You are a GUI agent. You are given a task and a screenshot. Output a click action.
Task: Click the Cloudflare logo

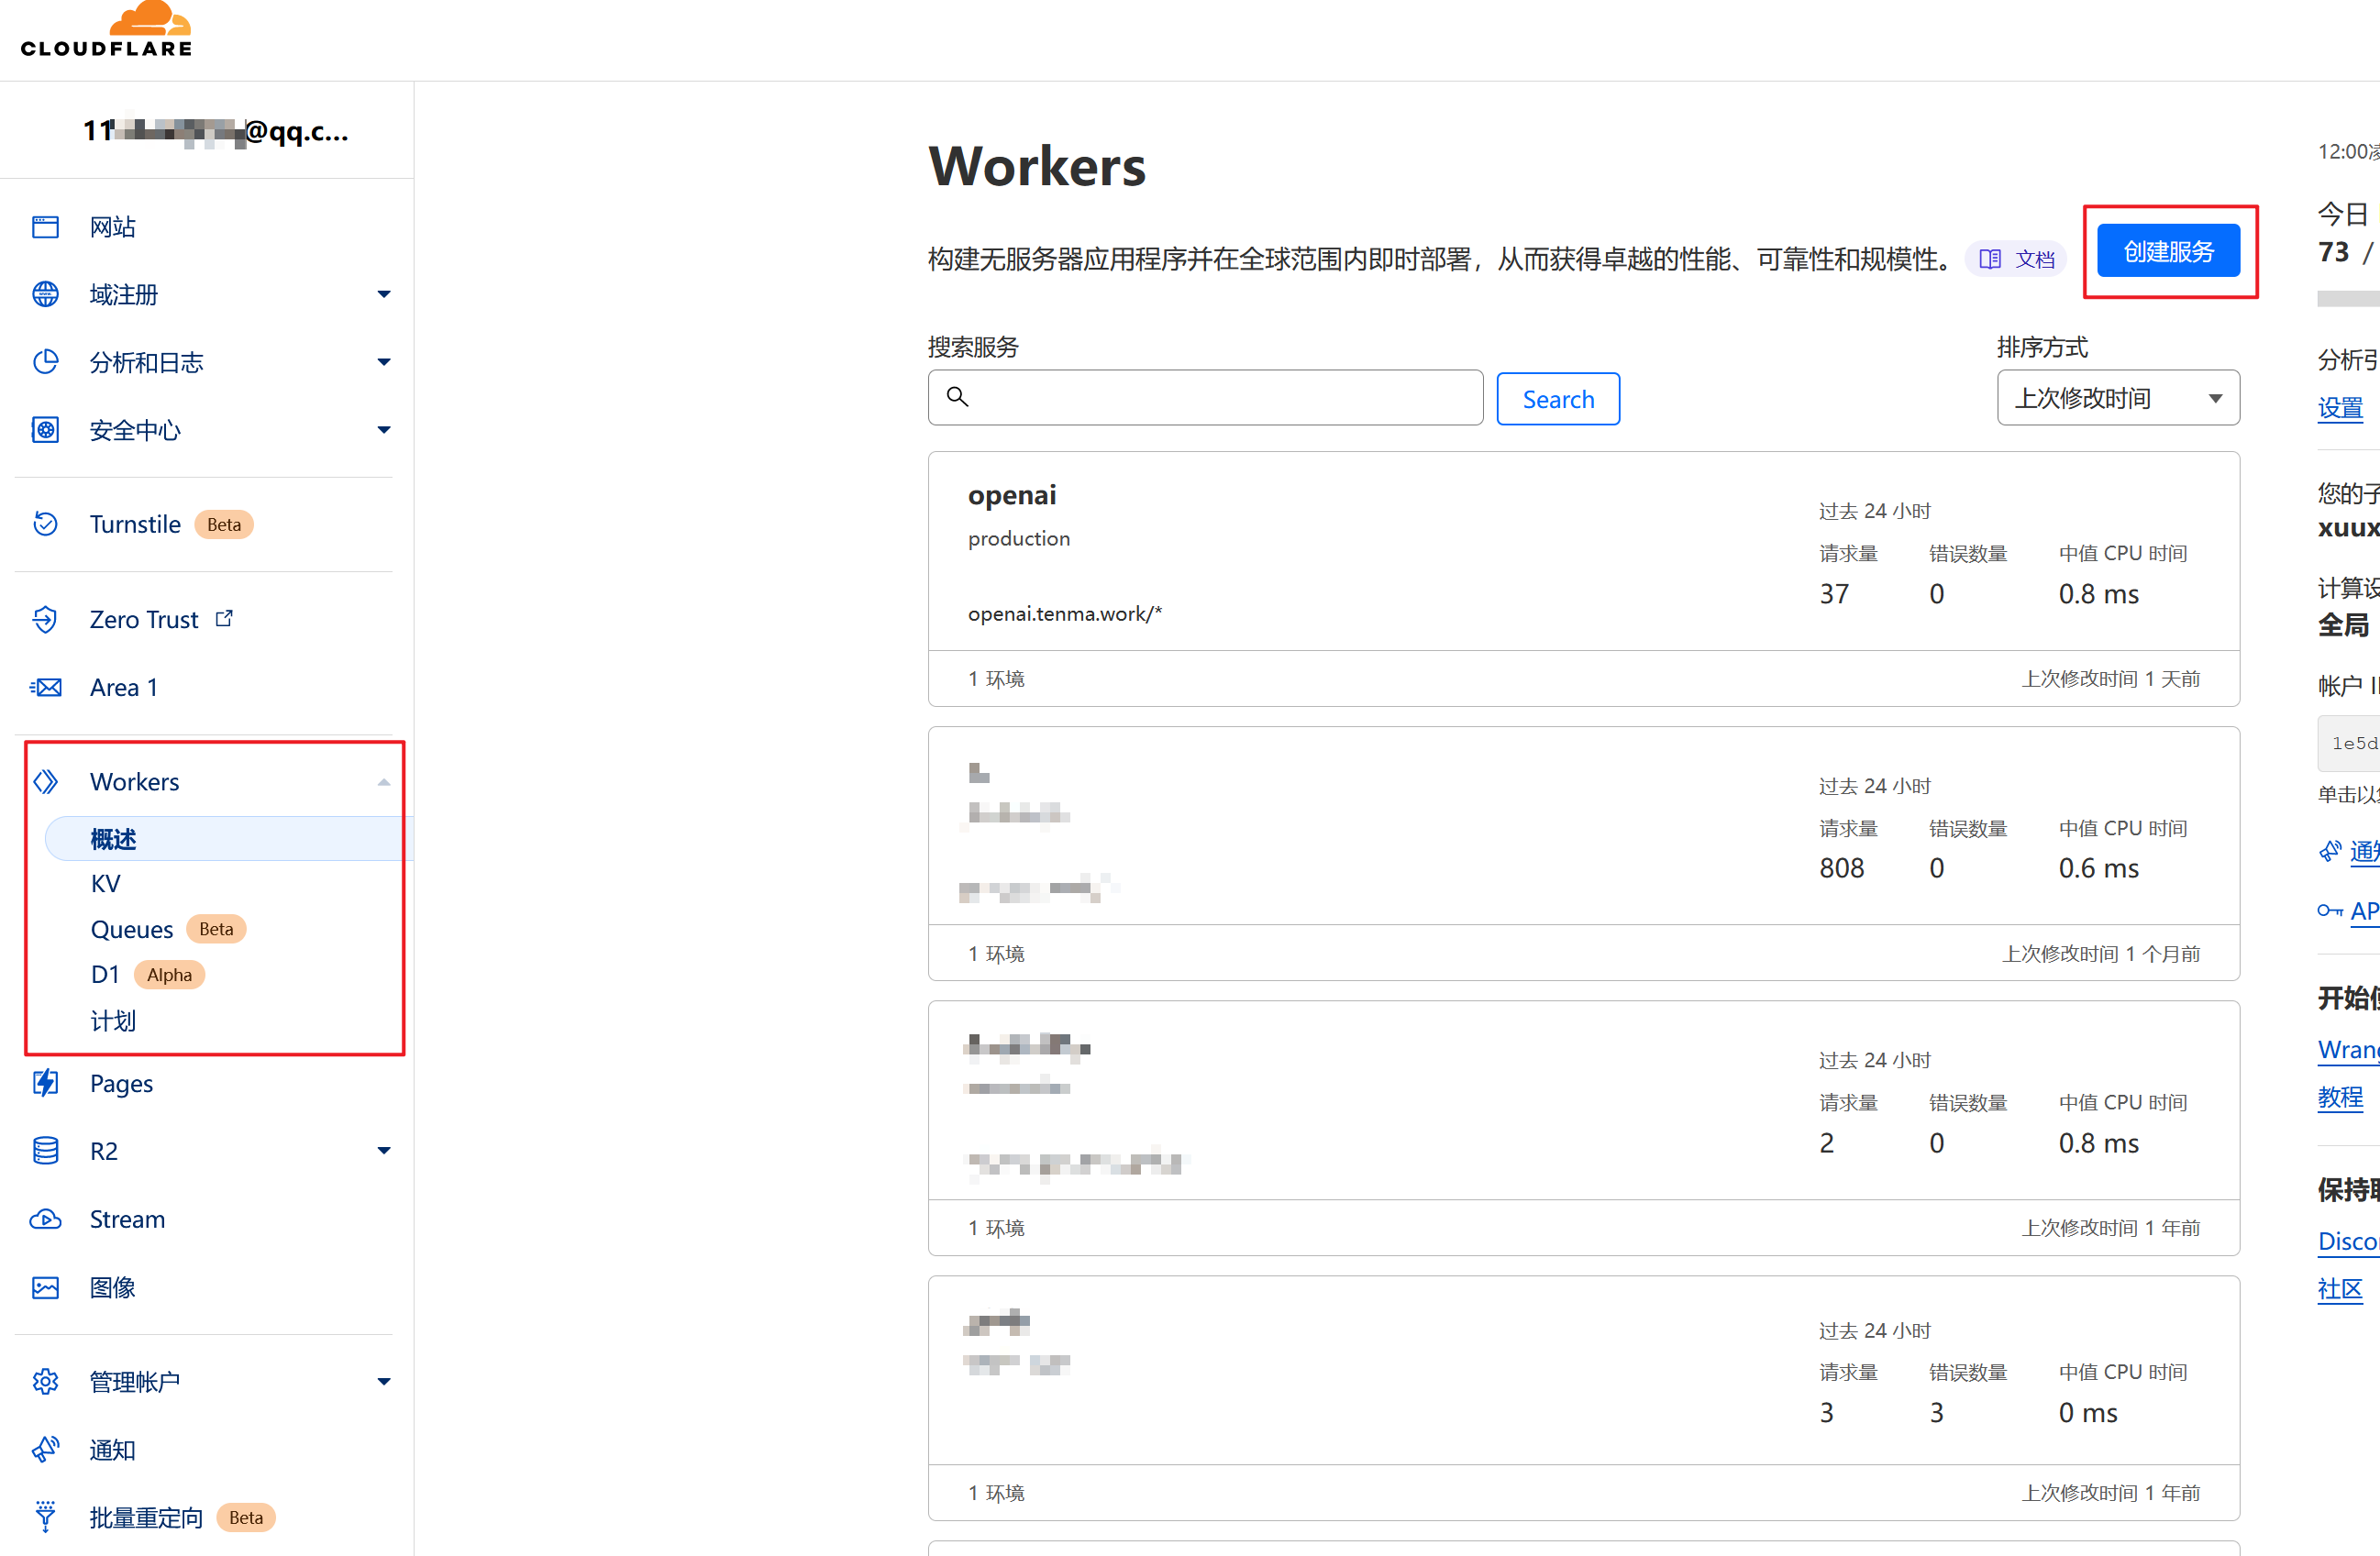click(x=107, y=31)
